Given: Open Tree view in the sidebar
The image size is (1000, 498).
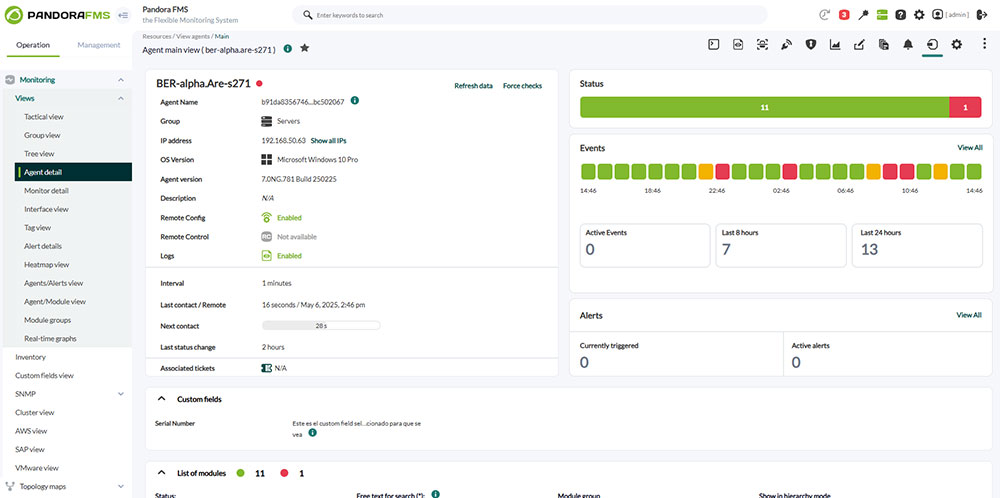Looking at the screenshot, I should click(x=40, y=154).
